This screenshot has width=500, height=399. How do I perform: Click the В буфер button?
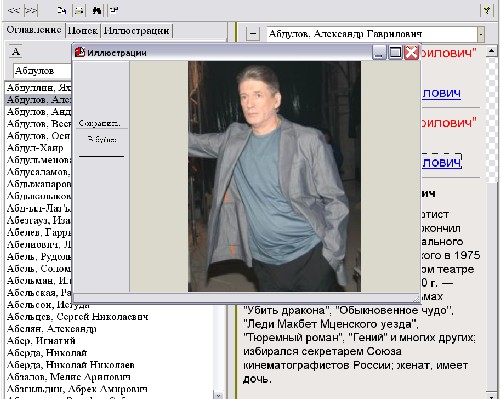click(x=102, y=139)
